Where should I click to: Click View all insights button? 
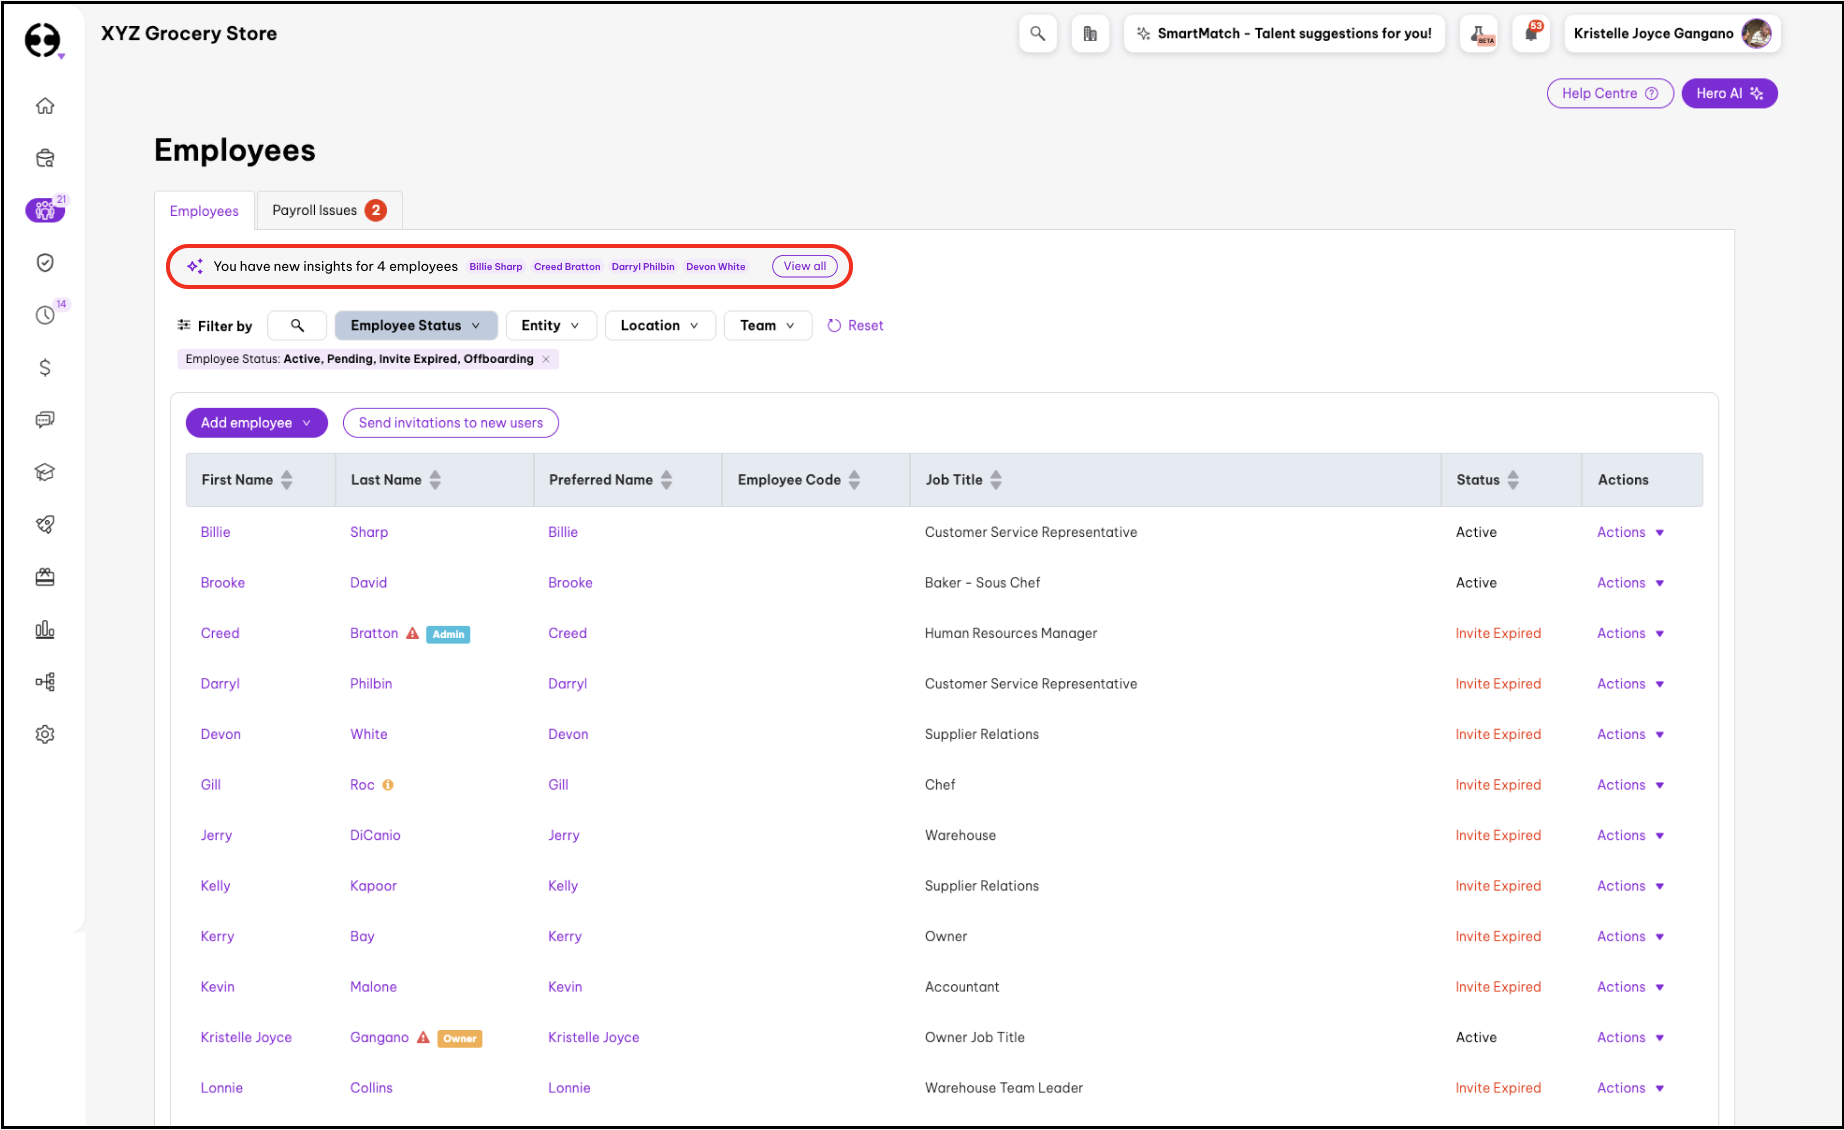[804, 266]
